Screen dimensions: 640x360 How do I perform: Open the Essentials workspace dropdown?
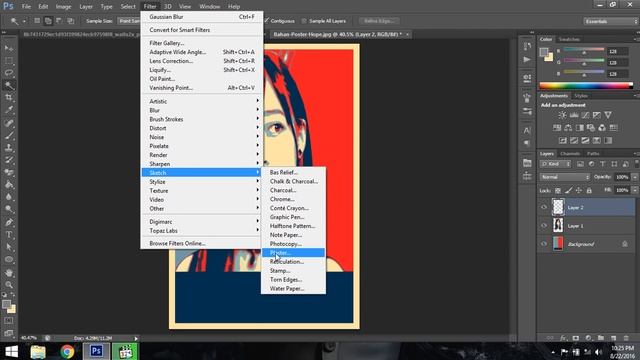point(611,21)
